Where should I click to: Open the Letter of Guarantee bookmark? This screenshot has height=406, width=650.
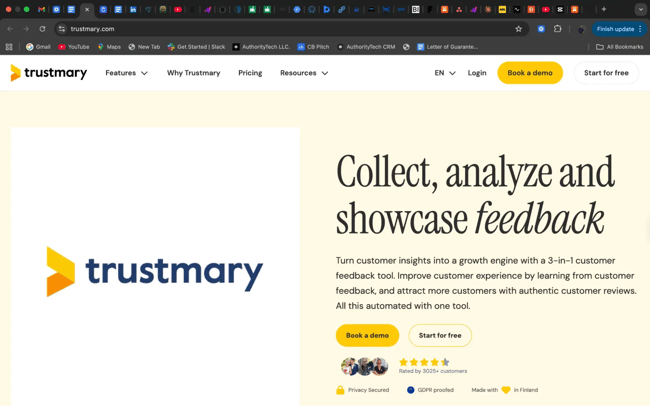pyautogui.click(x=448, y=47)
